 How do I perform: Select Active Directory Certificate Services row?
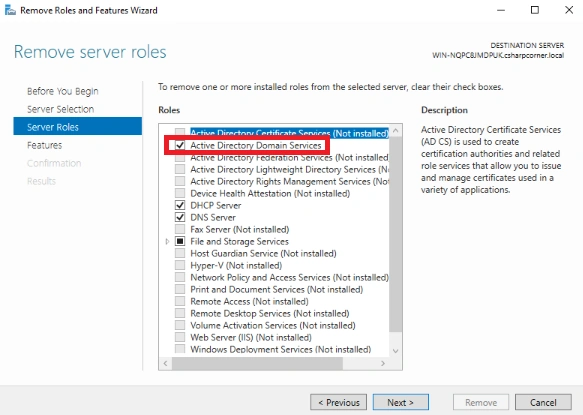[289, 133]
